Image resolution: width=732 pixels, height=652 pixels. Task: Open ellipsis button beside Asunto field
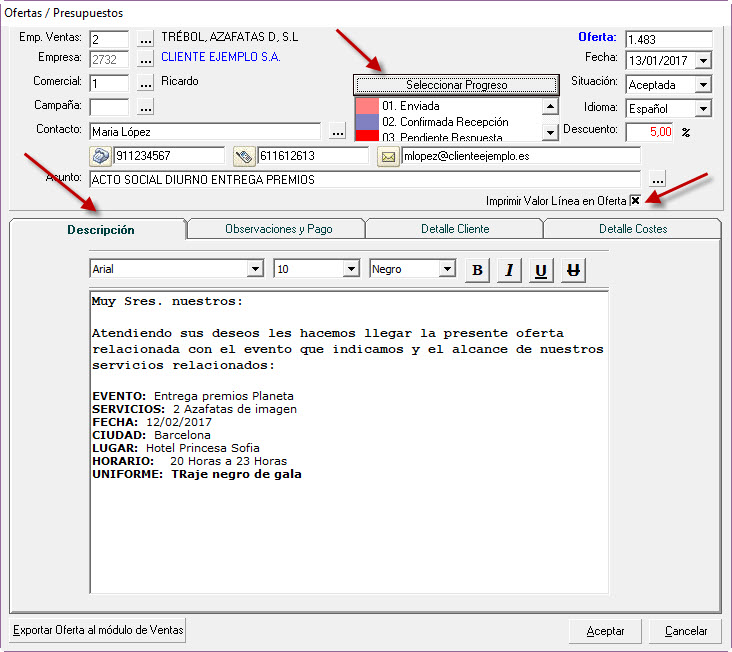657,179
